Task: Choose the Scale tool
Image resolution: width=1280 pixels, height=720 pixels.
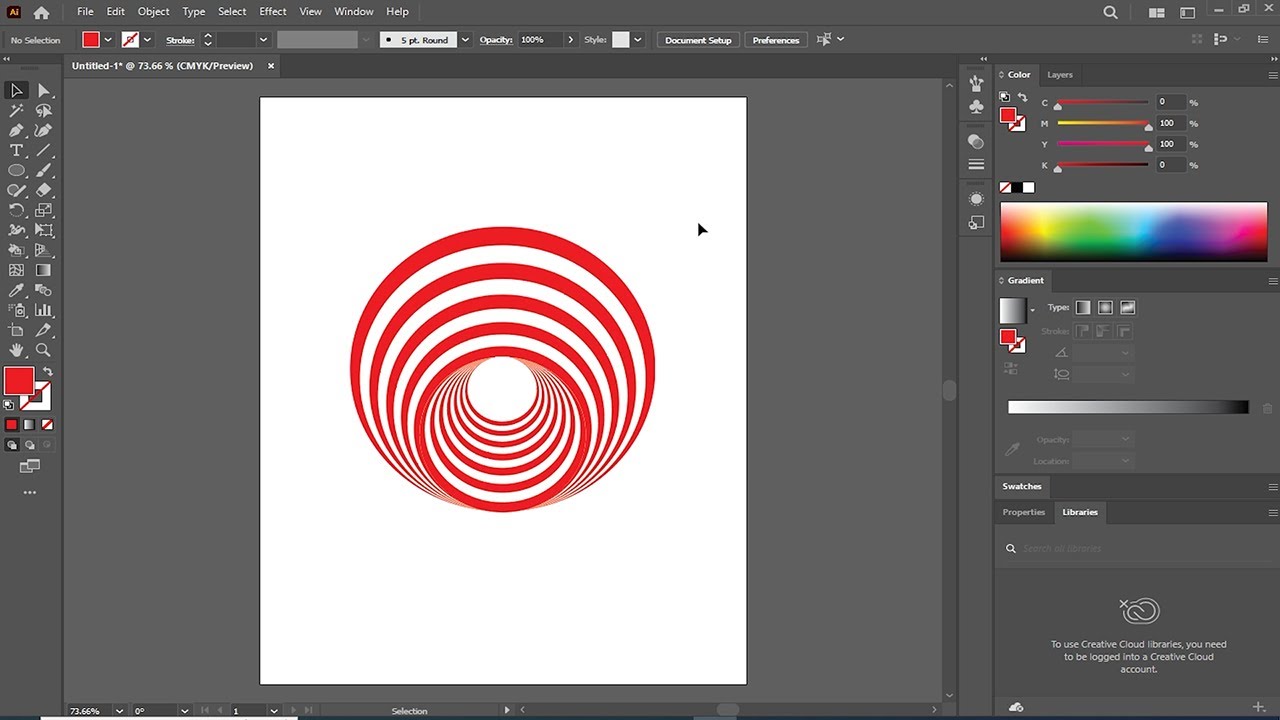Action: click(x=43, y=210)
